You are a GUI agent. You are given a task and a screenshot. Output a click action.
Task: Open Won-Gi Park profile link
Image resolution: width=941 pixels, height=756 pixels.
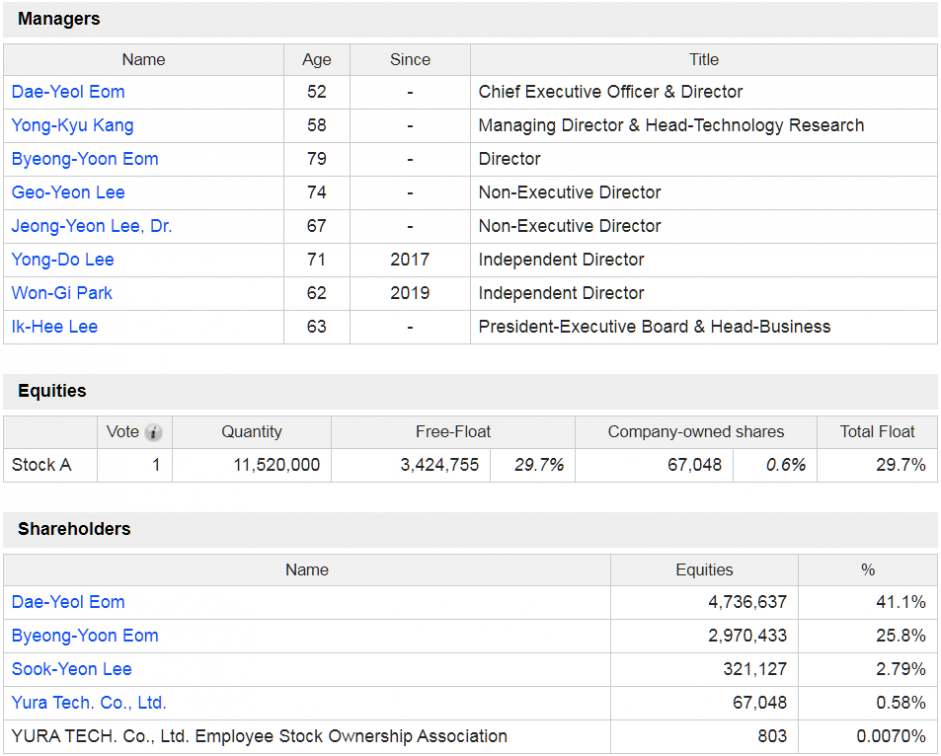(x=62, y=293)
